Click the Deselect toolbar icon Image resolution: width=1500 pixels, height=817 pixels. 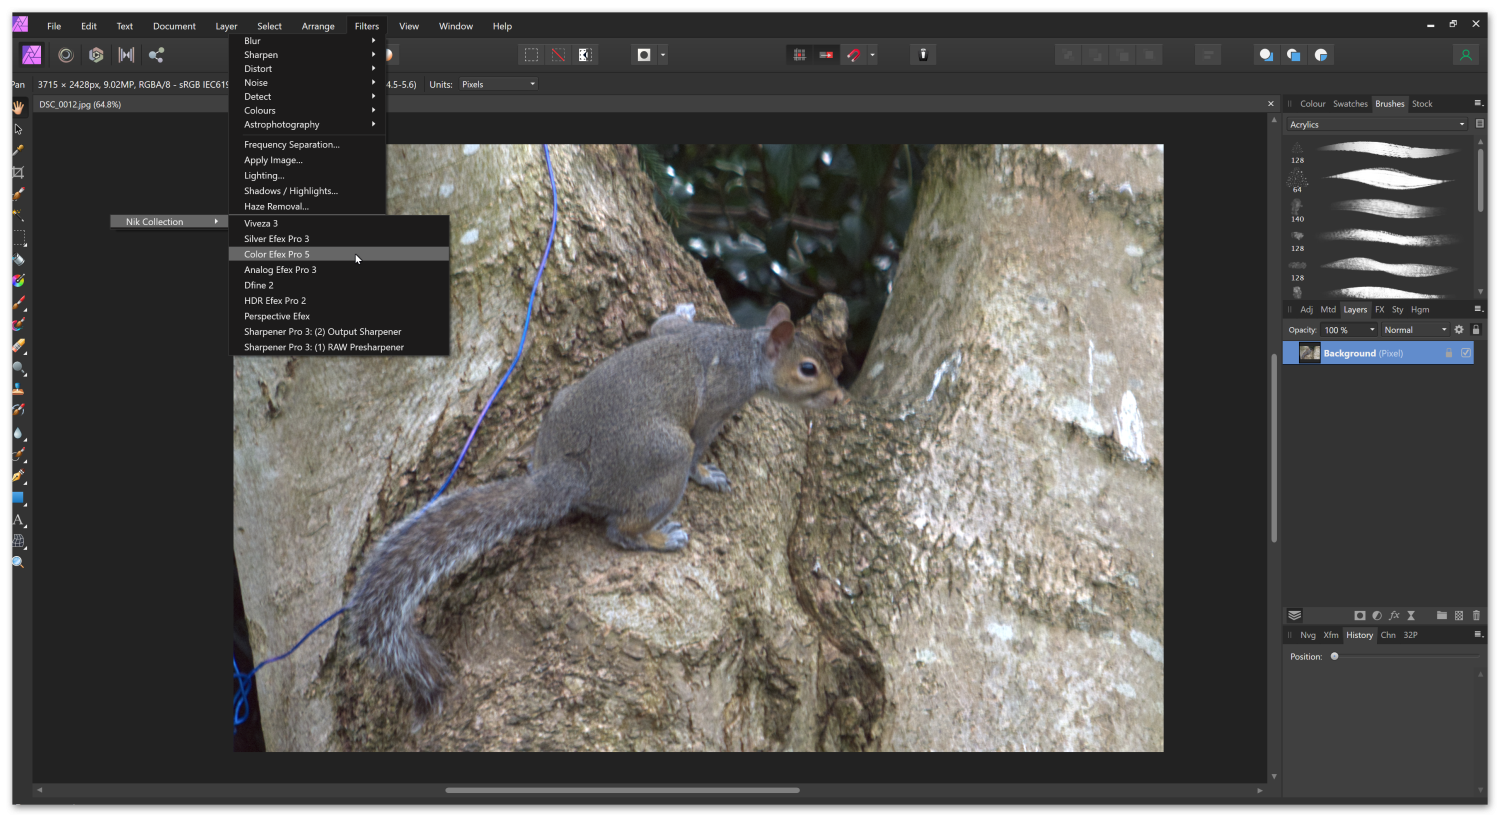pos(558,55)
